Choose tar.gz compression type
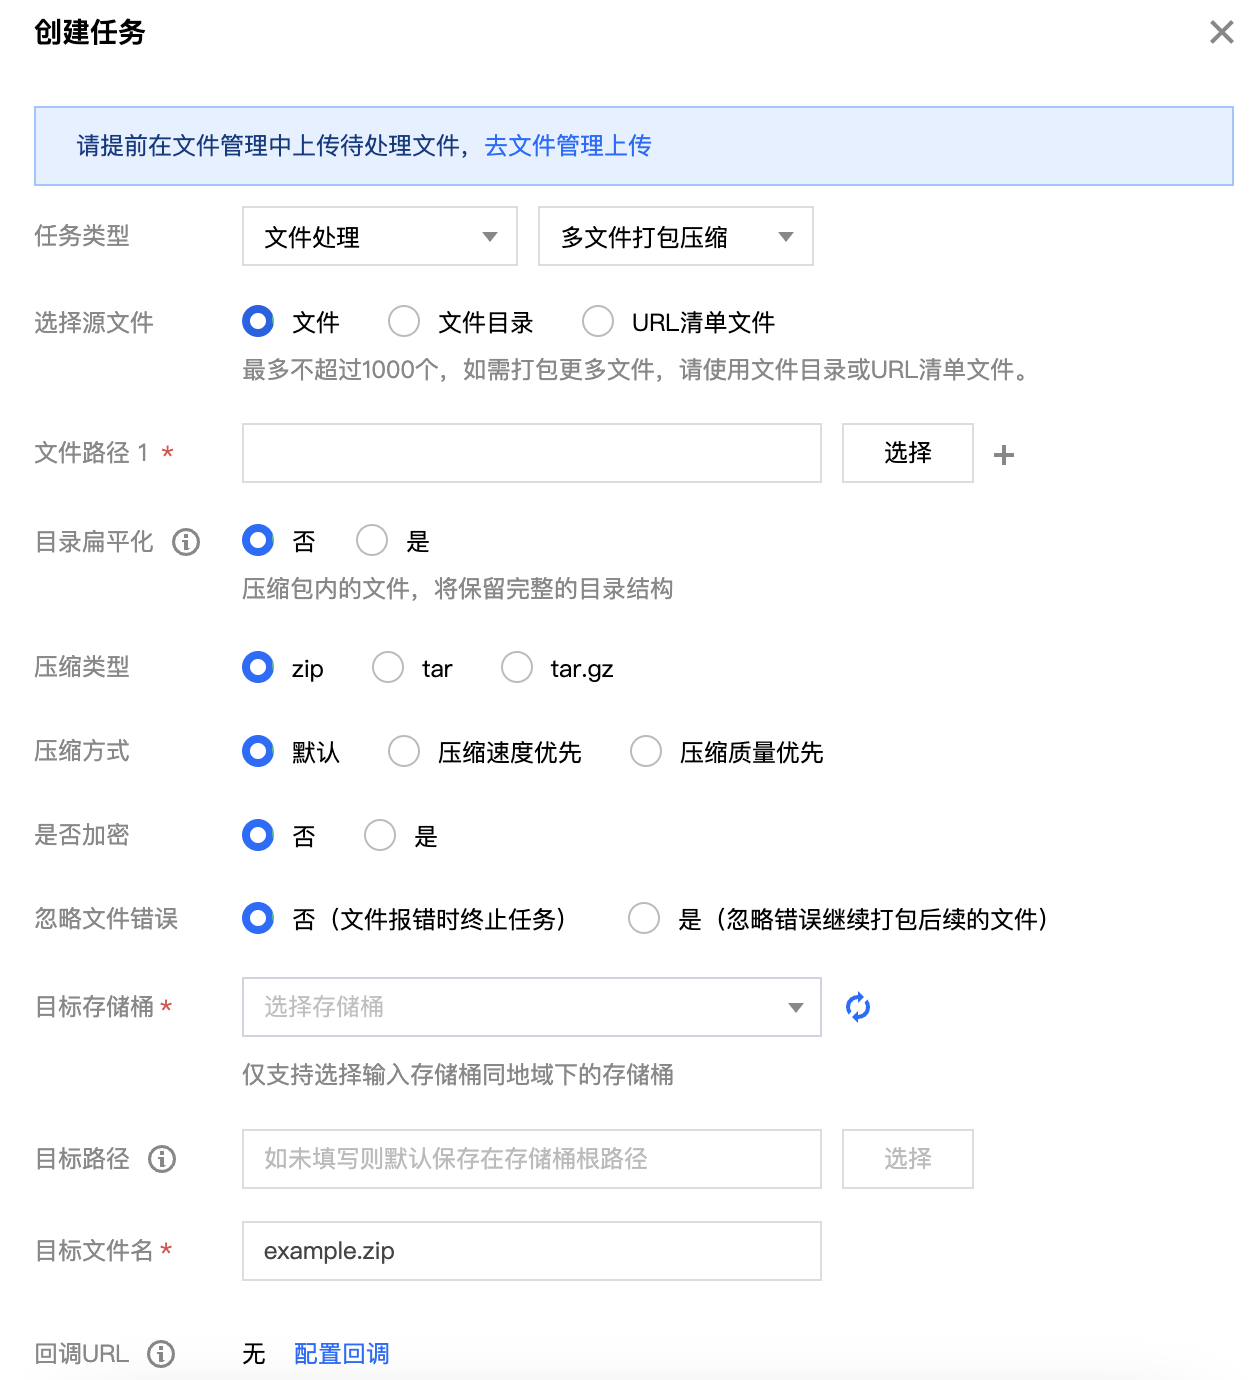This screenshot has height=1380, width=1250. [x=517, y=668]
